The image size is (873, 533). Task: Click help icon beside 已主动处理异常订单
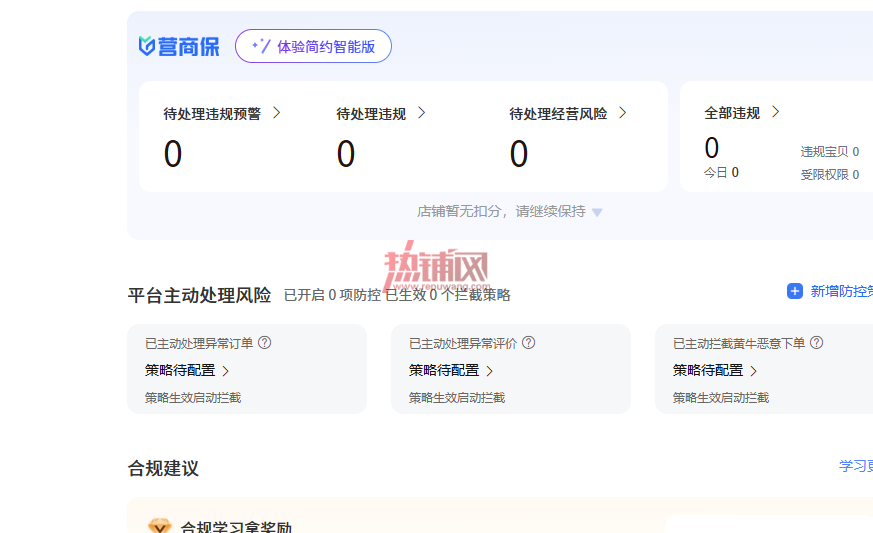click(x=265, y=343)
